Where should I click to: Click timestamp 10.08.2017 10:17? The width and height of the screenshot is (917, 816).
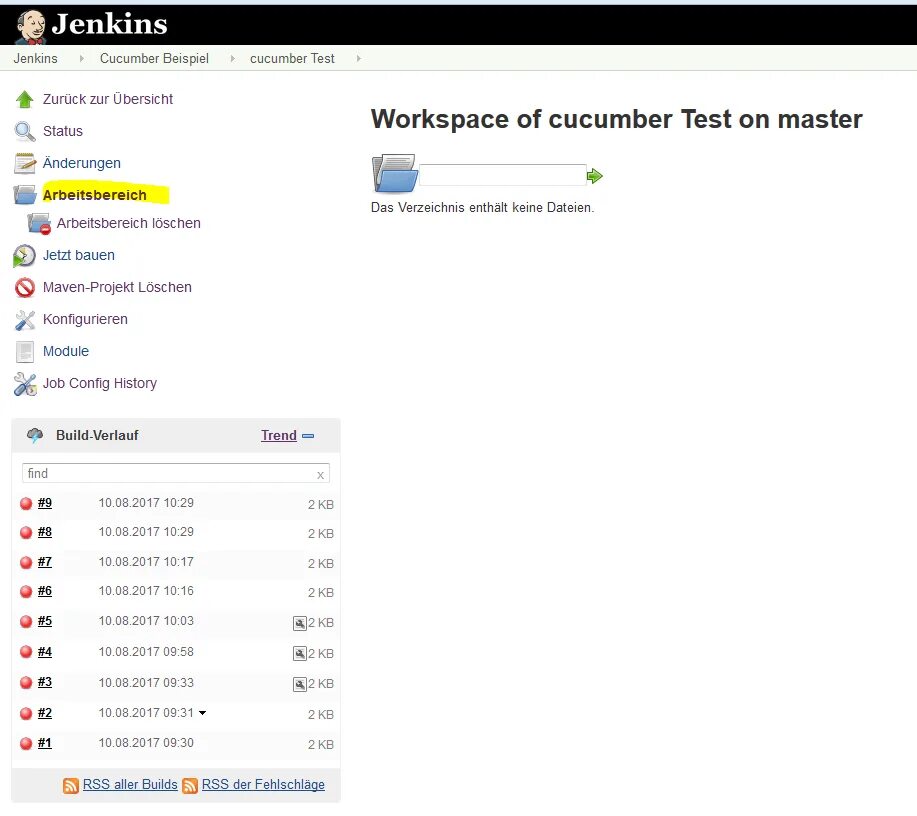[x=146, y=562]
